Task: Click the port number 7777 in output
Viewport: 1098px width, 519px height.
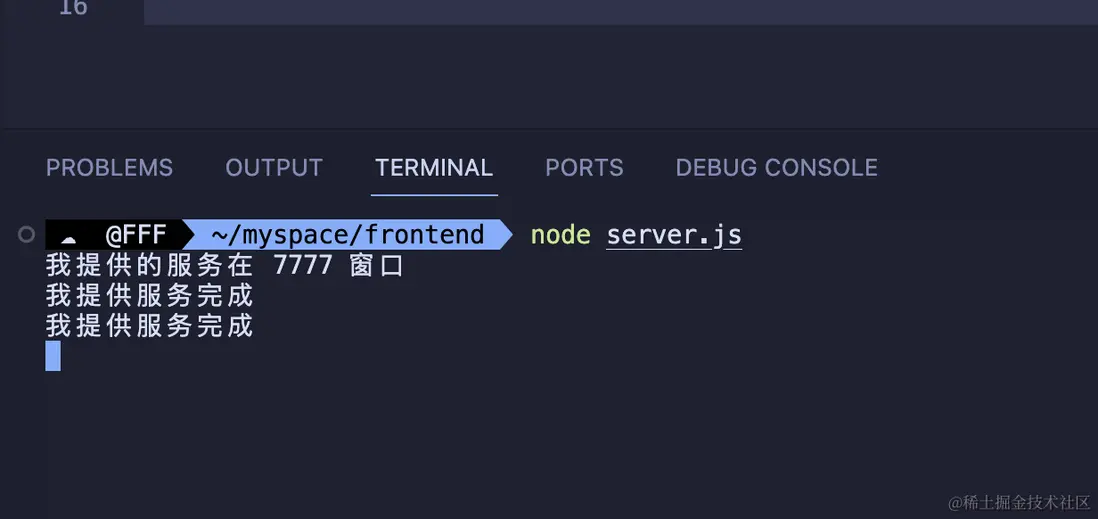Action: coord(302,266)
